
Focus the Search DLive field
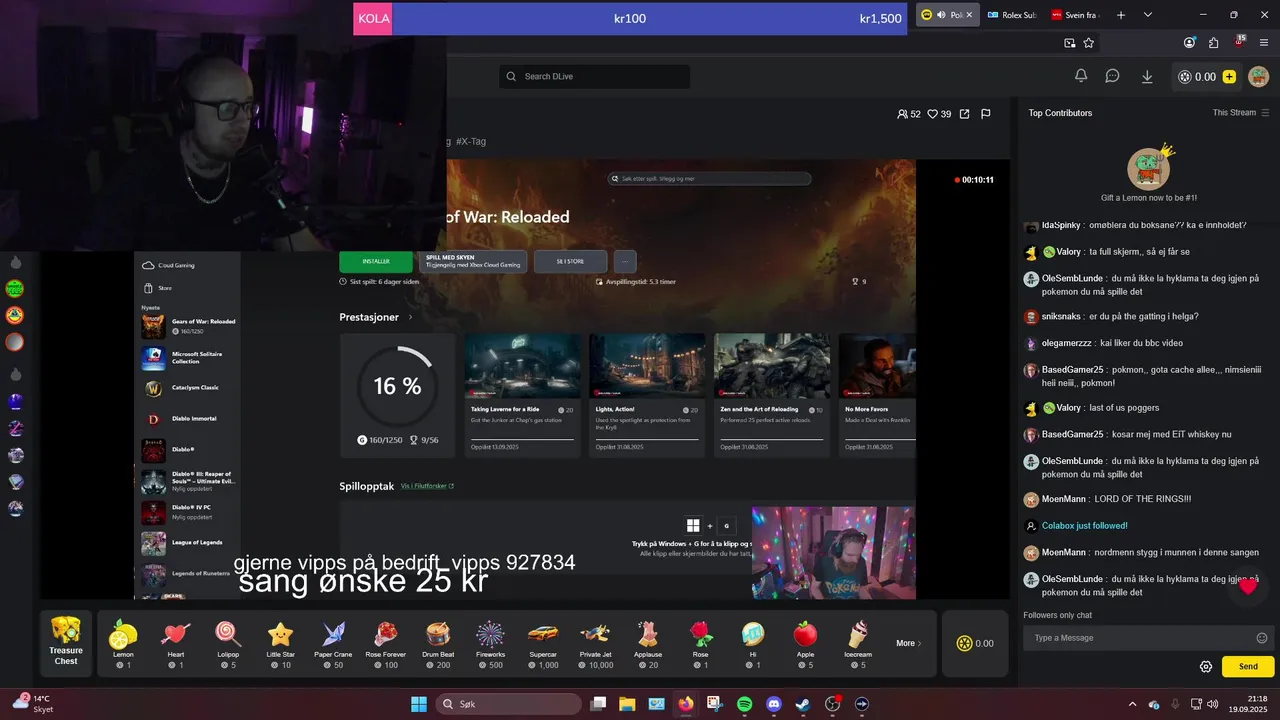595,77
